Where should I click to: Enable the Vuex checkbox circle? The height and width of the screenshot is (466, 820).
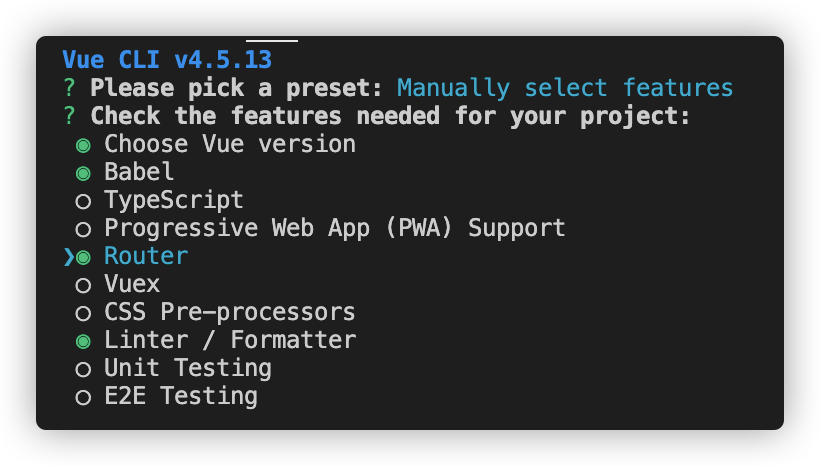[83, 285]
